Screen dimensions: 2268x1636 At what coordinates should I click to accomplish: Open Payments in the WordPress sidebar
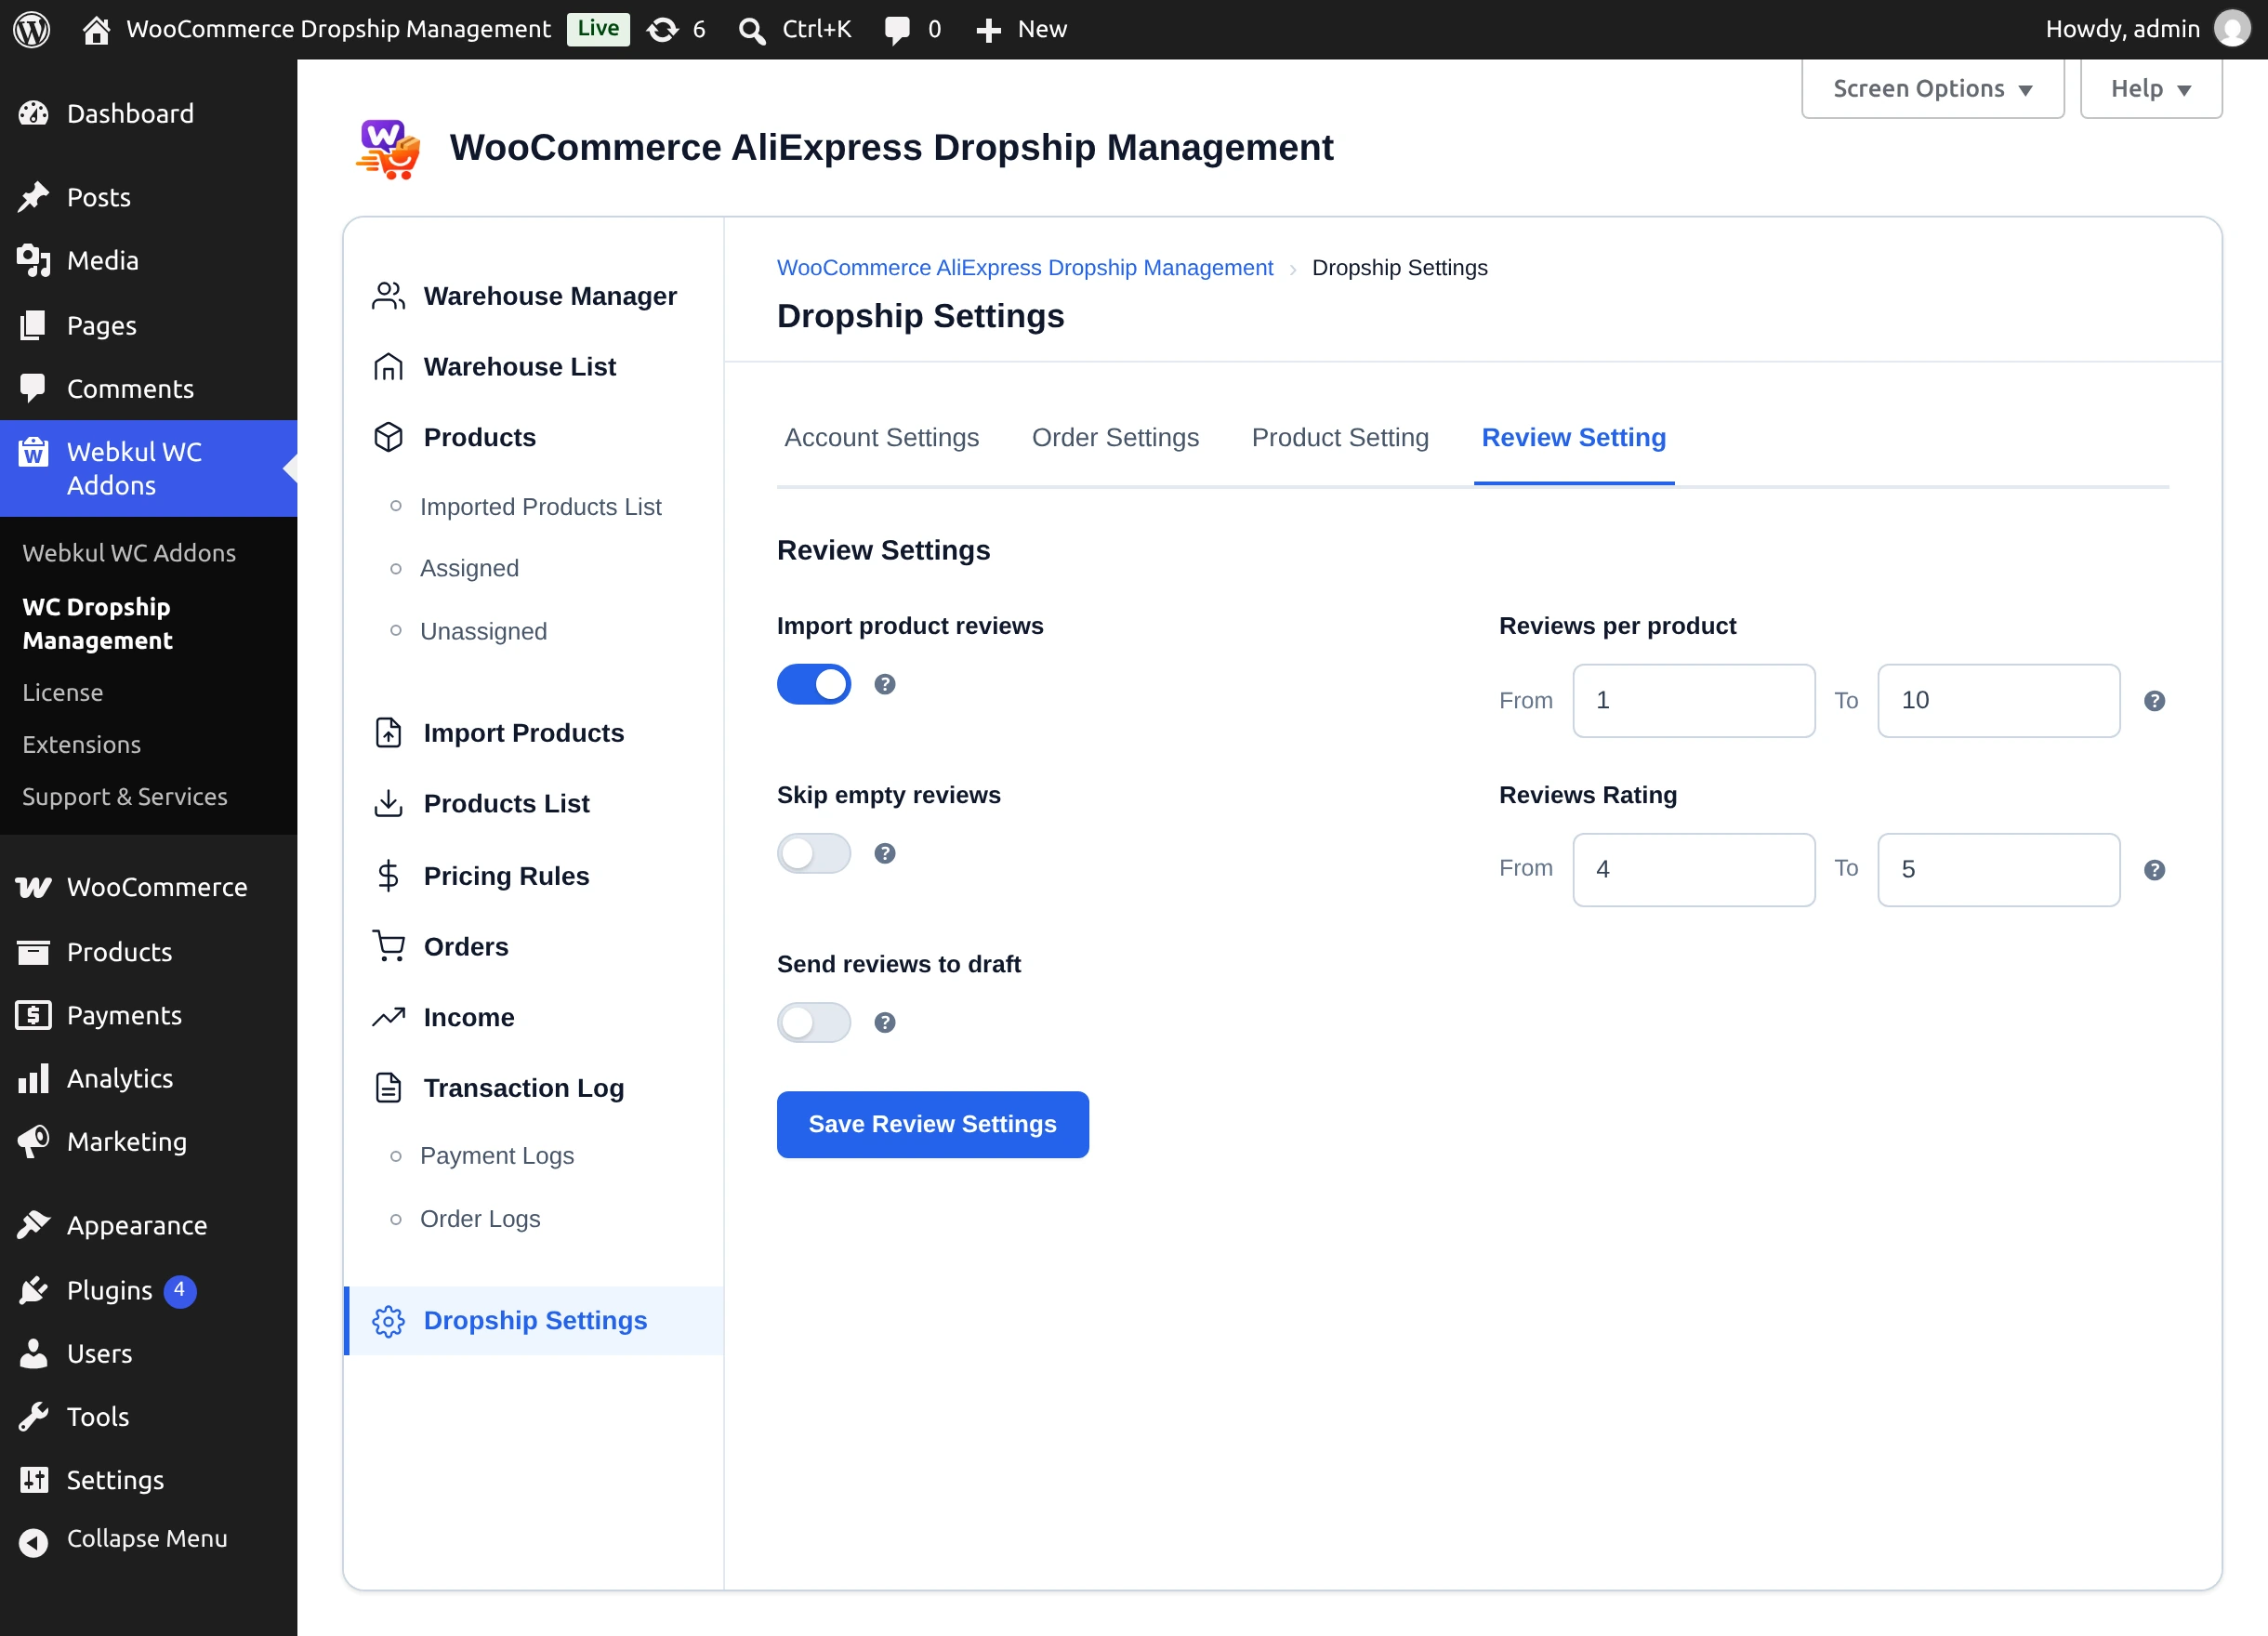(124, 1016)
